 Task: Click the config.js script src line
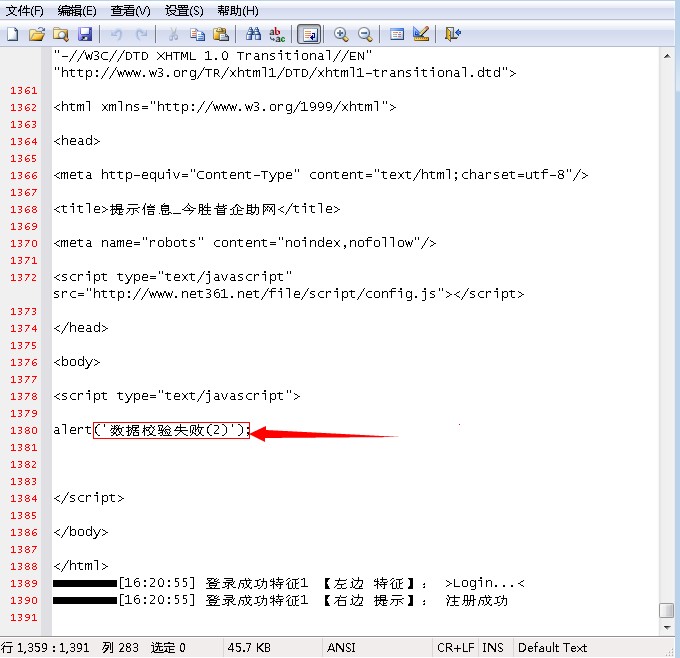click(288, 294)
